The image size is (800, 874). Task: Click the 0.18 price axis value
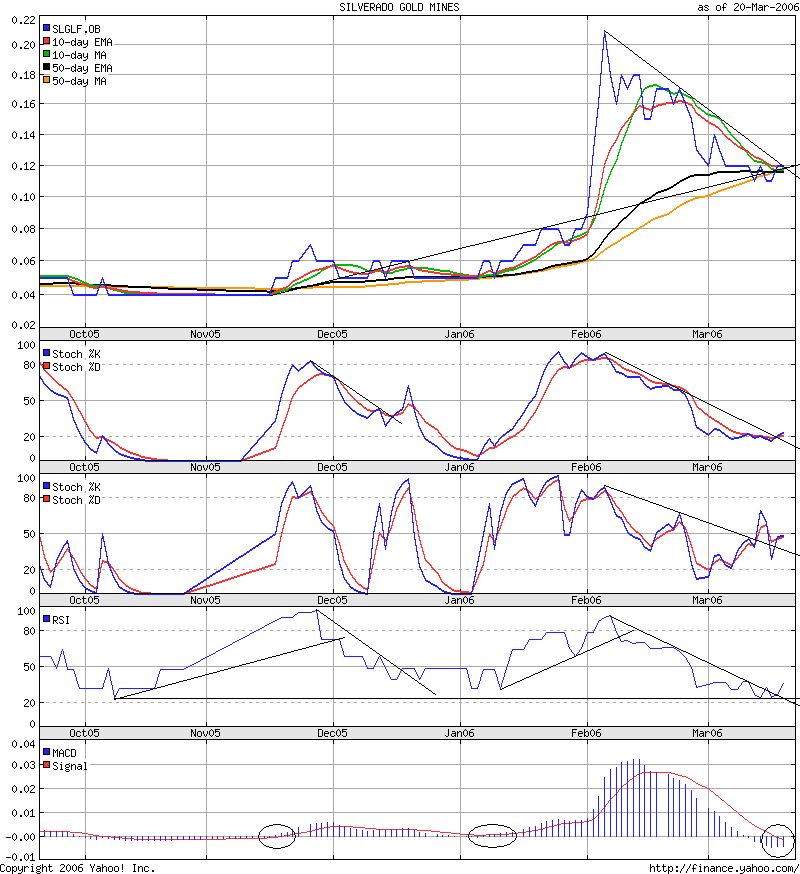point(23,75)
